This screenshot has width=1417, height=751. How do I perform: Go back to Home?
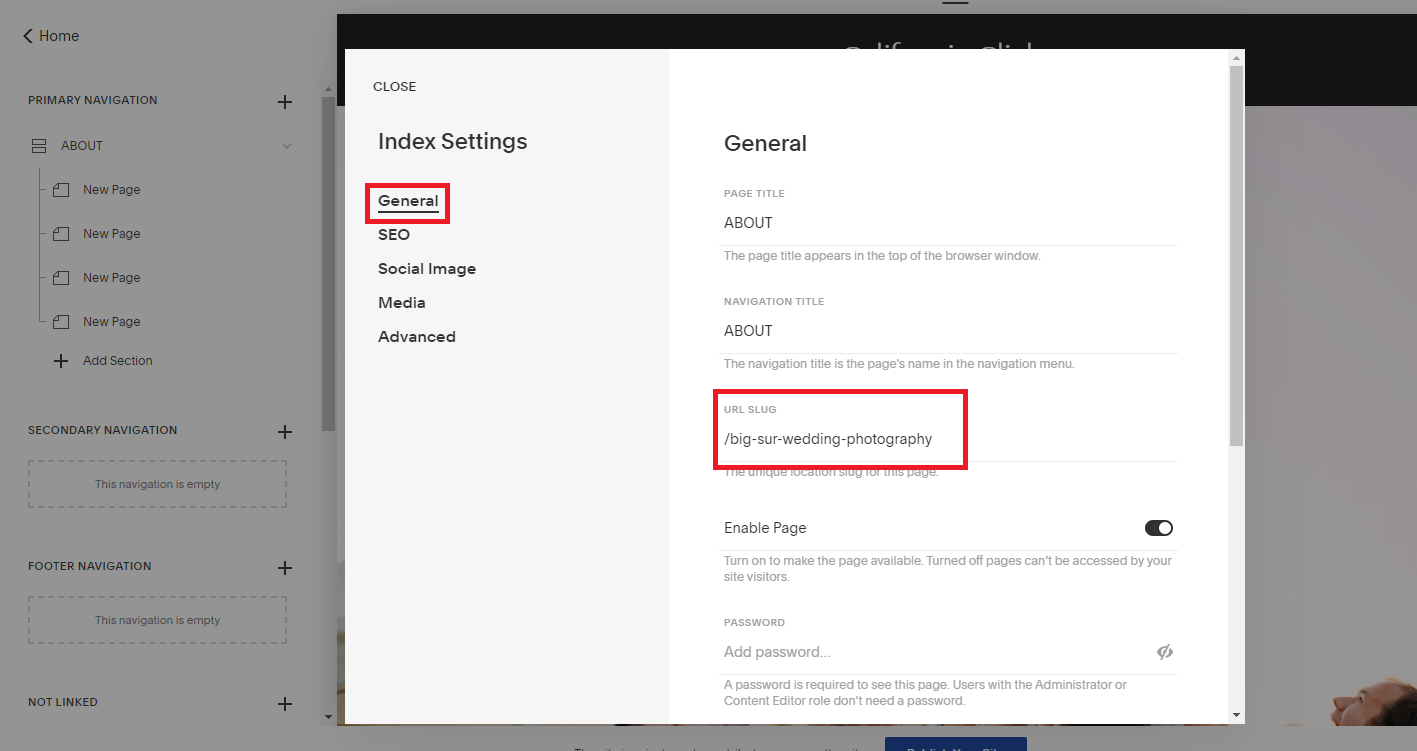[x=51, y=36]
